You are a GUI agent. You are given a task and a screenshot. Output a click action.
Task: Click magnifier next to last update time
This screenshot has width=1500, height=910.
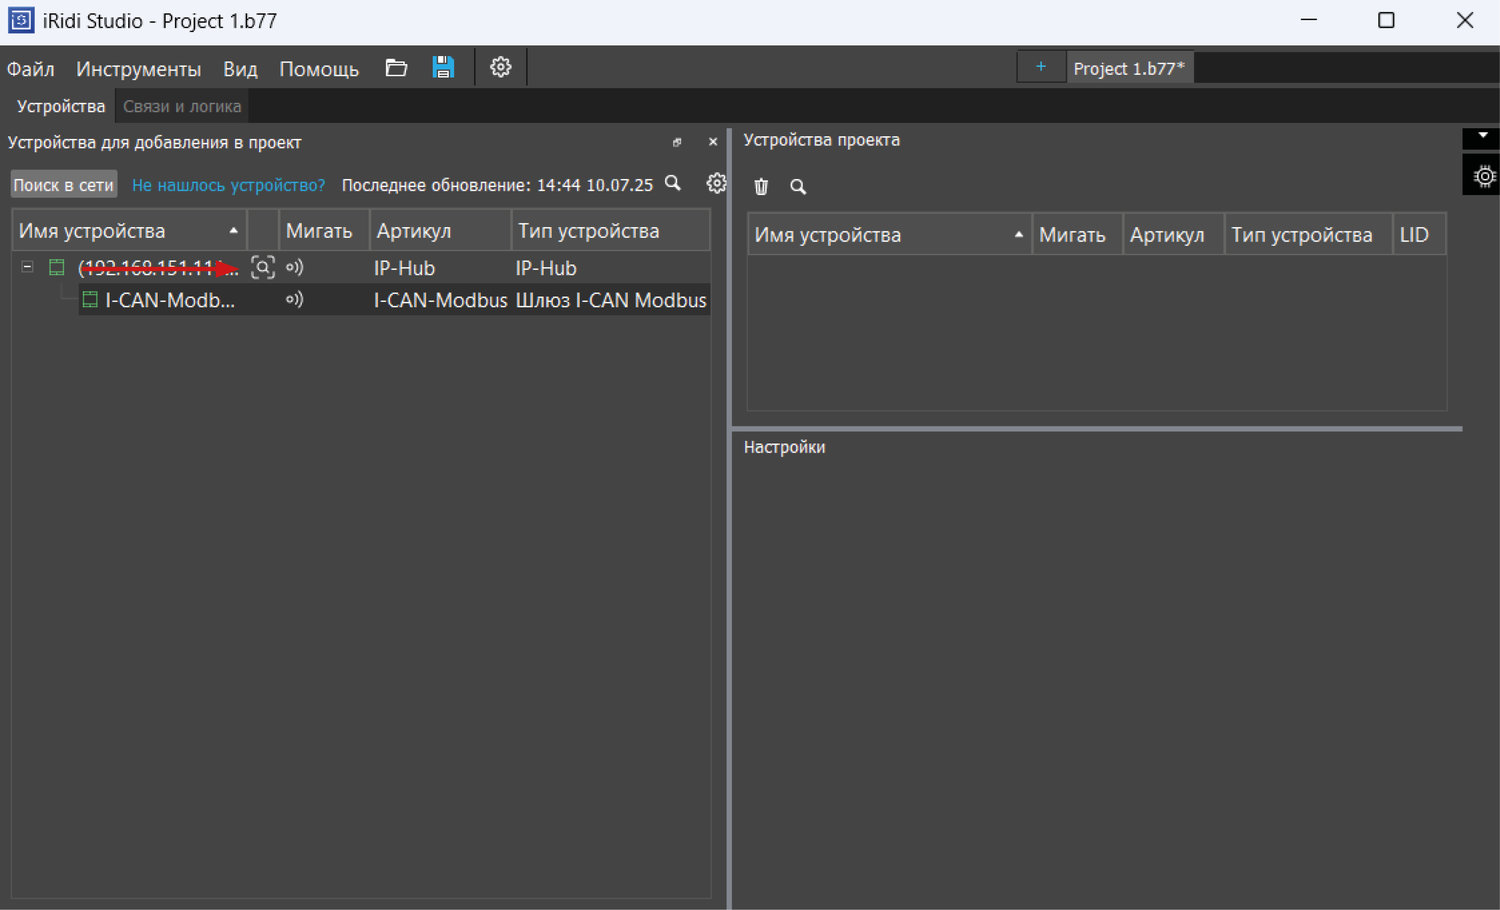tap(673, 183)
